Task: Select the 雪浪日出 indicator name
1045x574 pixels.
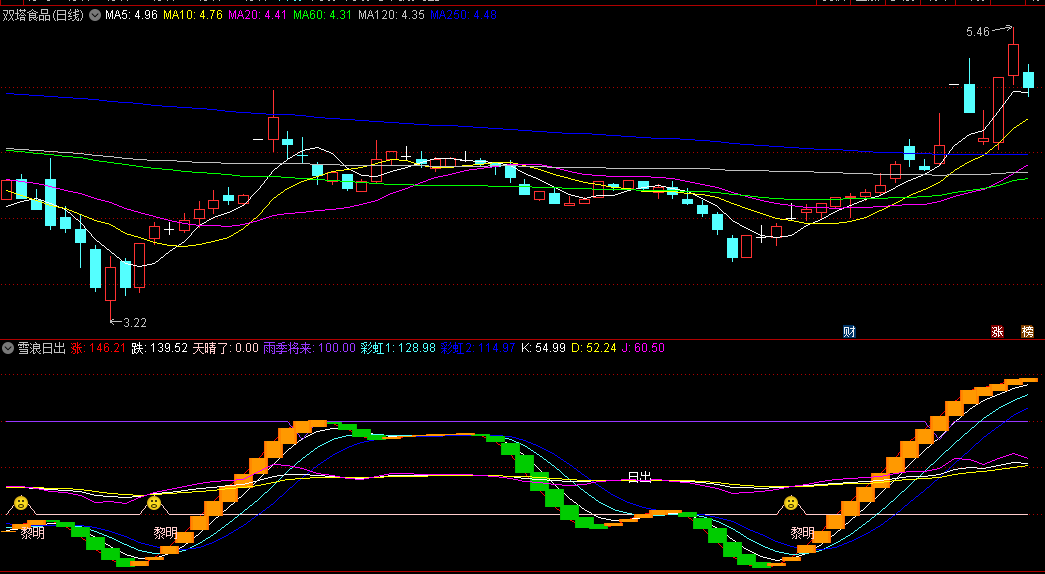Action: (41, 348)
